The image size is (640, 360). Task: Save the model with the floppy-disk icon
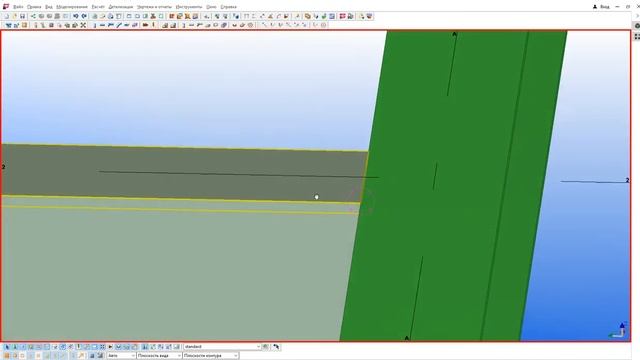(22, 16)
